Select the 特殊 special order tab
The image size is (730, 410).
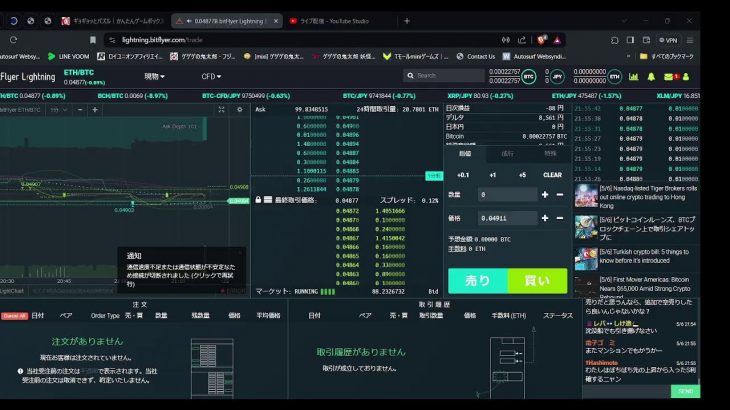[550, 154]
